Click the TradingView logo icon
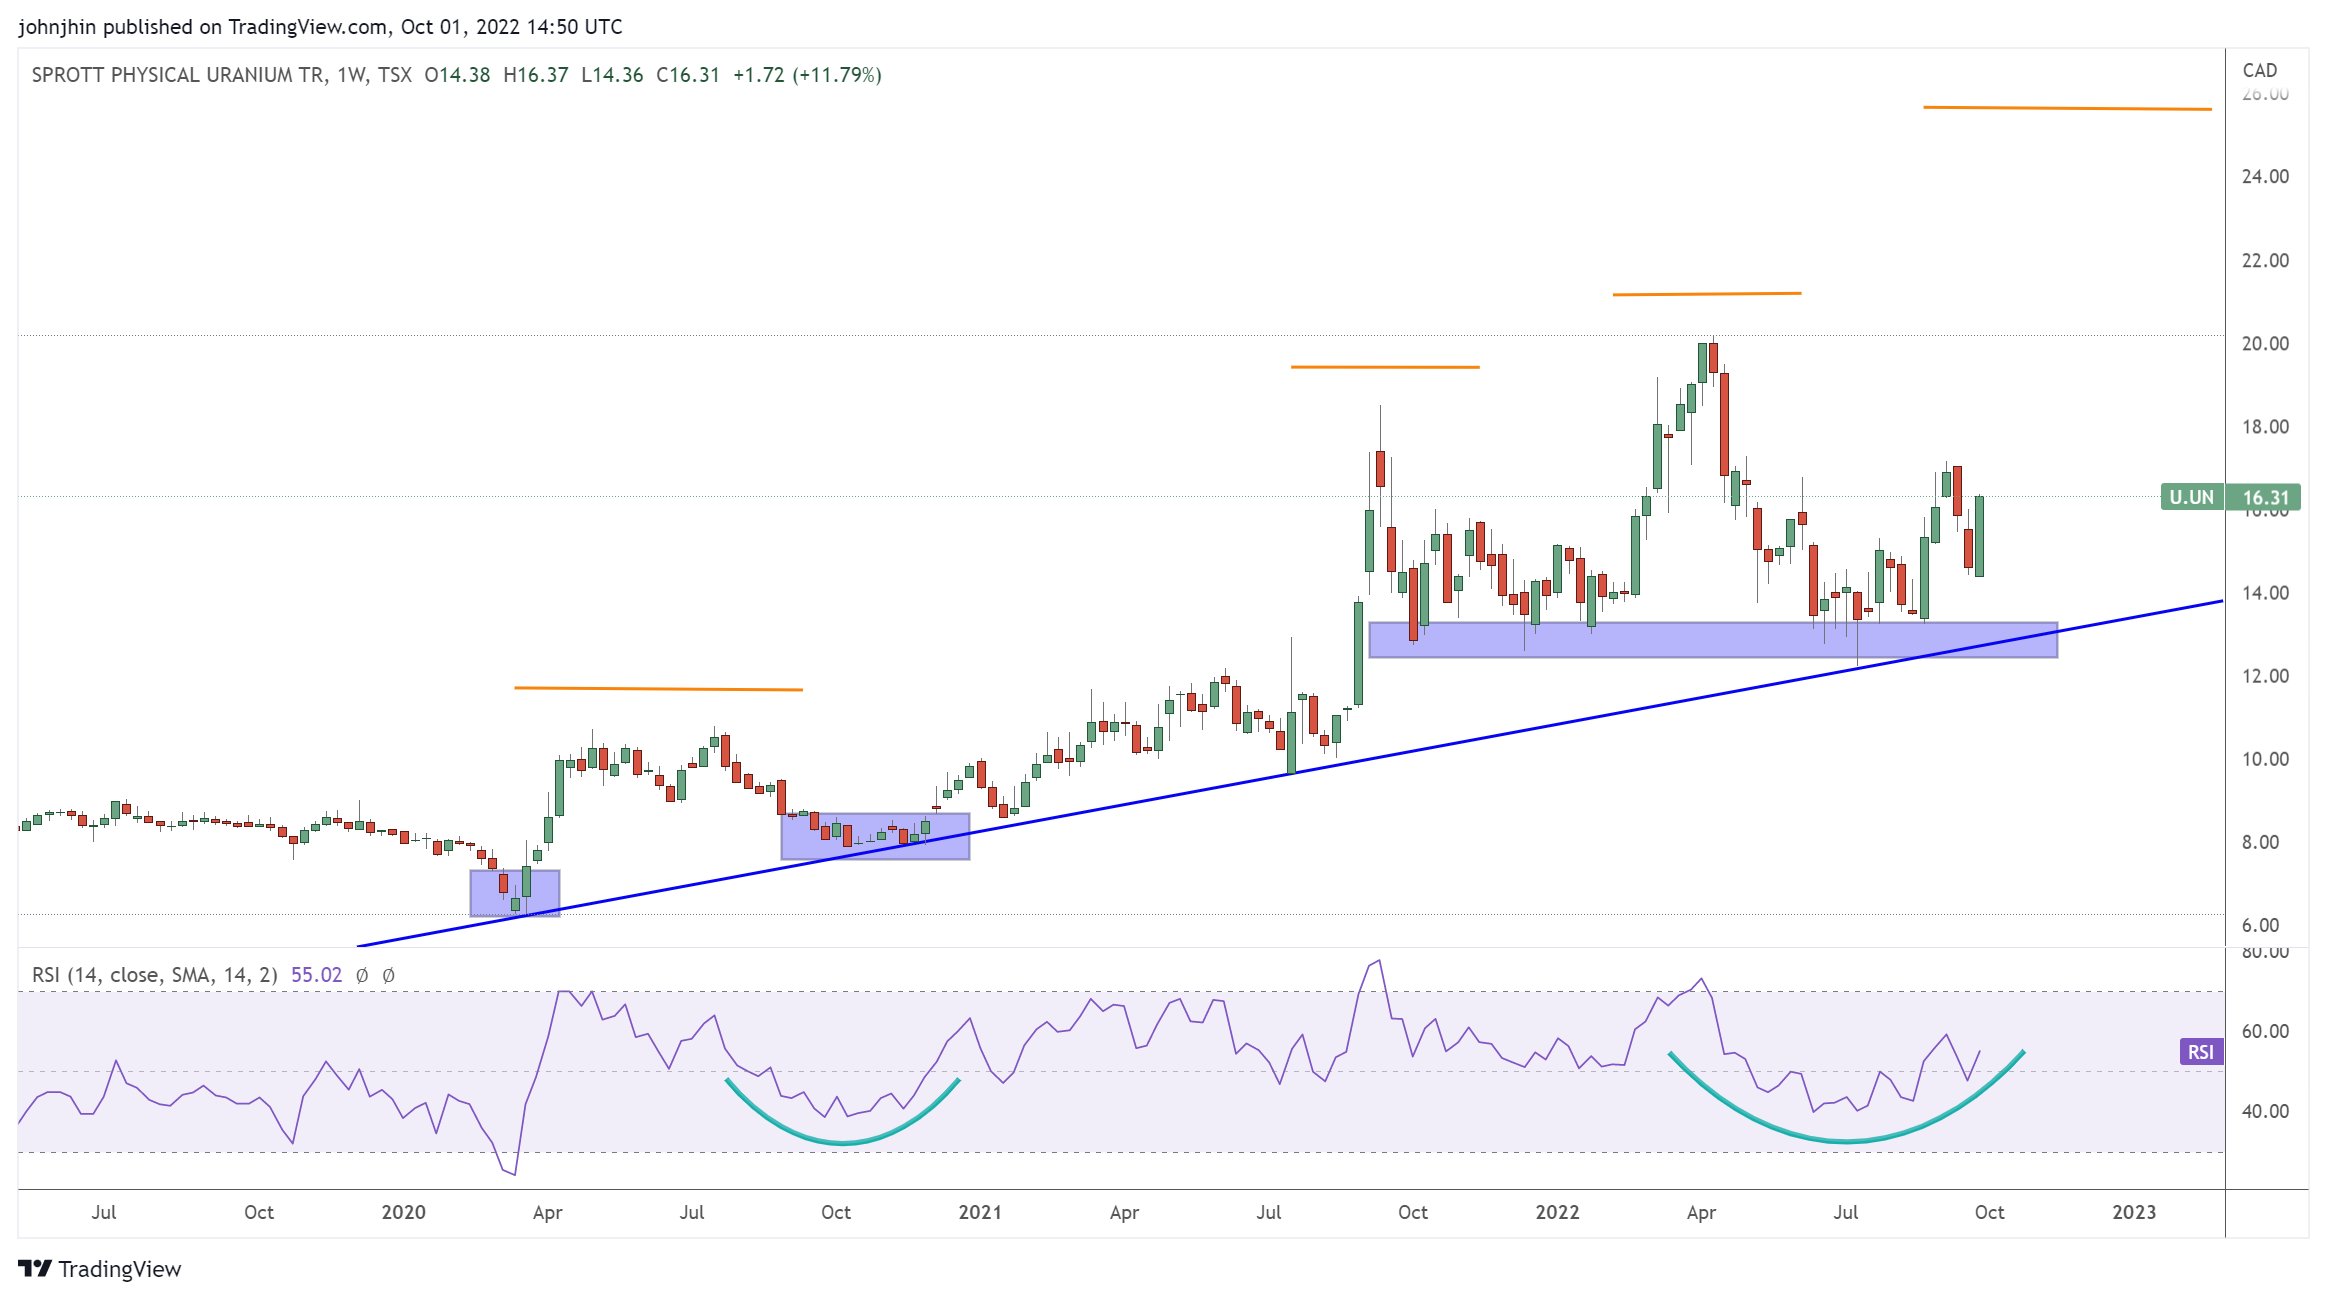Image resolution: width=2327 pixels, height=1299 pixels. (x=34, y=1268)
